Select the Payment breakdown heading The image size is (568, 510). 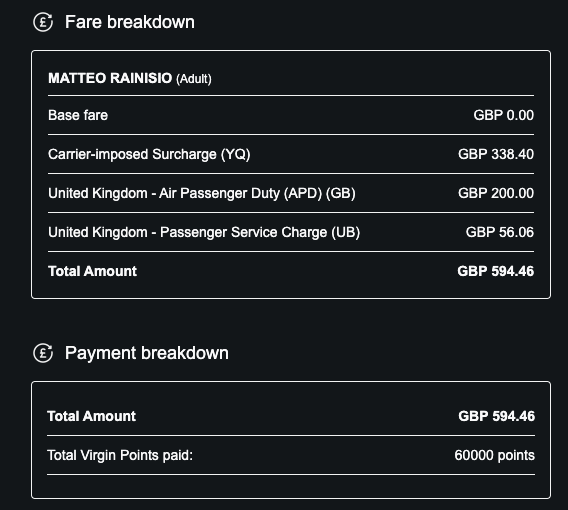tap(147, 353)
